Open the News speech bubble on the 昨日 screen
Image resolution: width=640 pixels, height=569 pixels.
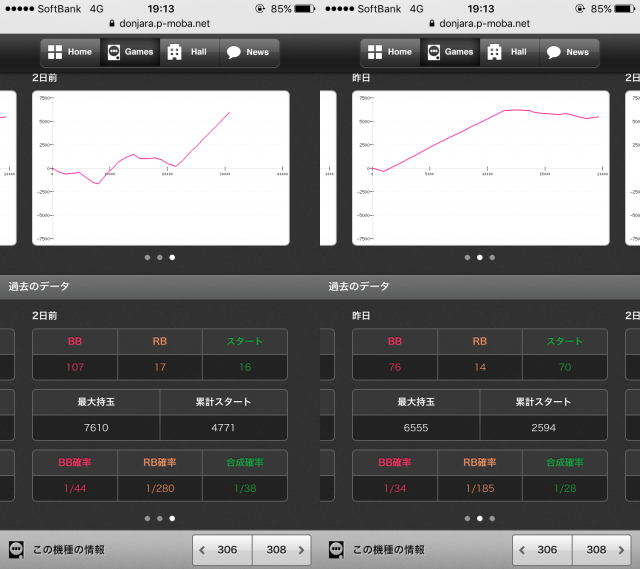pyautogui.click(x=553, y=52)
